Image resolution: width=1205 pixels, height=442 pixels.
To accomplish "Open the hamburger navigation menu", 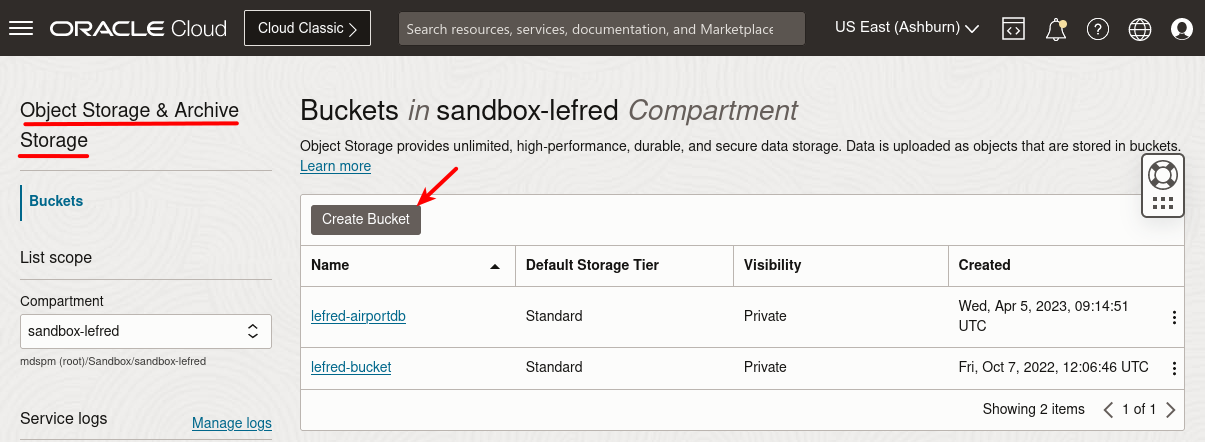I will click(x=21, y=28).
